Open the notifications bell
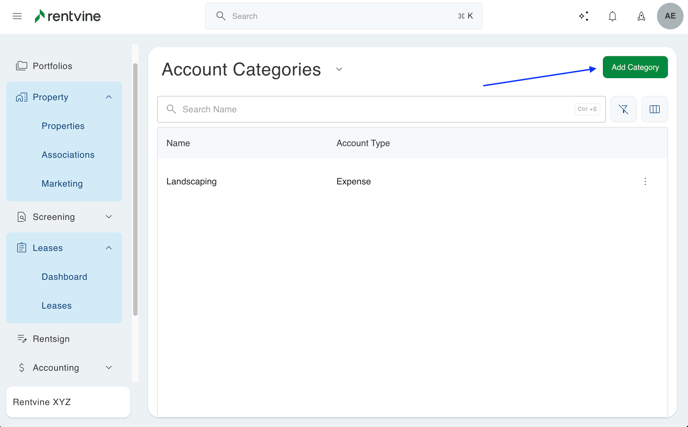This screenshot has height=427, width=688. [612, 16]
